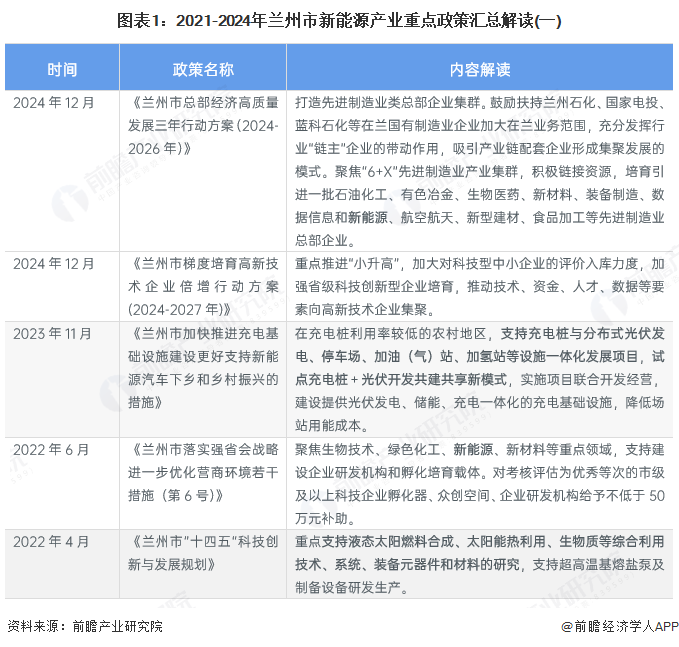This screenshot has width=679, height=647.
Task: Click the date beside 总部经济高质量发展 policy
Action: 53,103
